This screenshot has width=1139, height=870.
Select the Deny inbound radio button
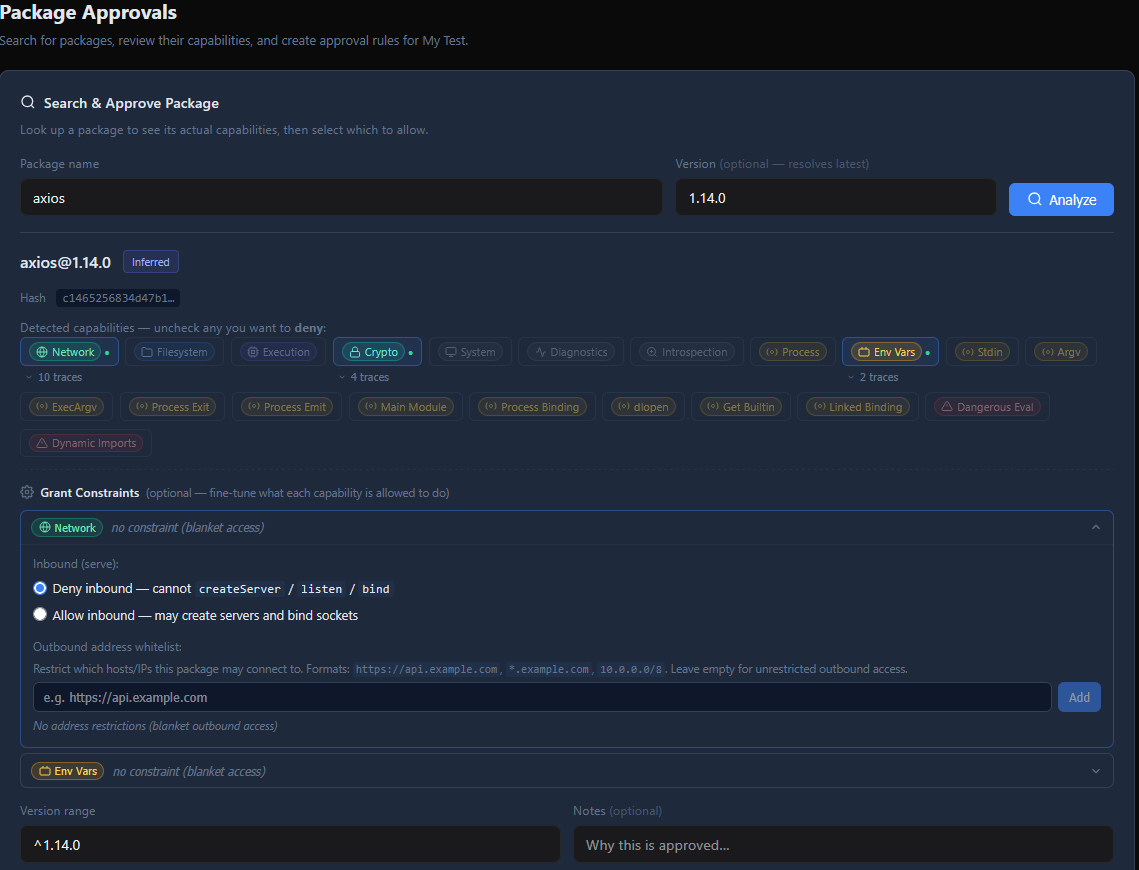point(40,588)
